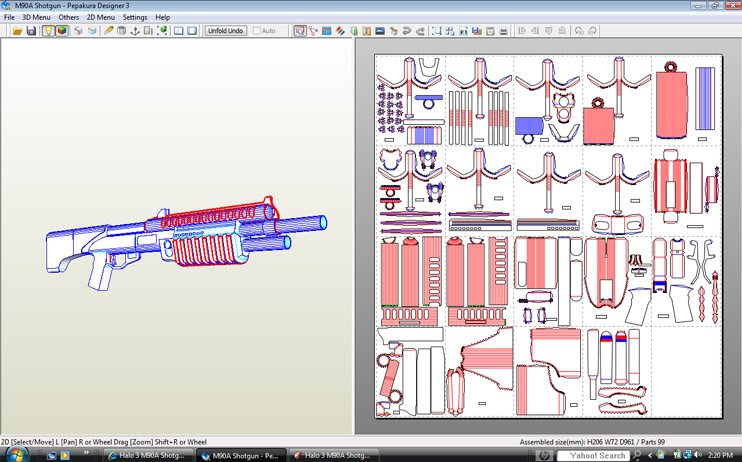Click the Unfold Undo button
The height and width of the screenshot is (462, 742).
click(226, 31)
